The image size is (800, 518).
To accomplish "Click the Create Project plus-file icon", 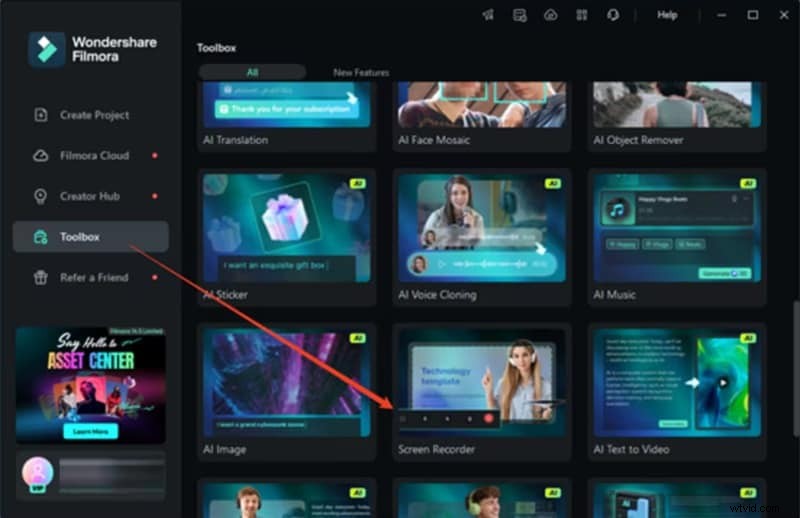I will coord(41,115).
